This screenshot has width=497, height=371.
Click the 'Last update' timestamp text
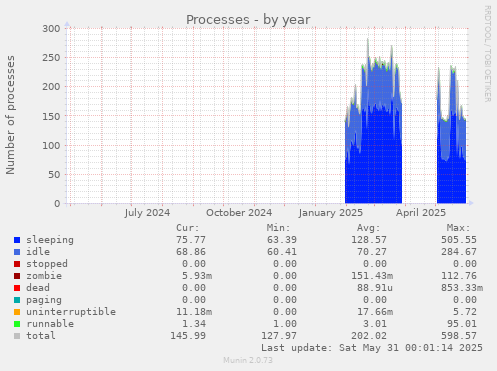point(372,348)
